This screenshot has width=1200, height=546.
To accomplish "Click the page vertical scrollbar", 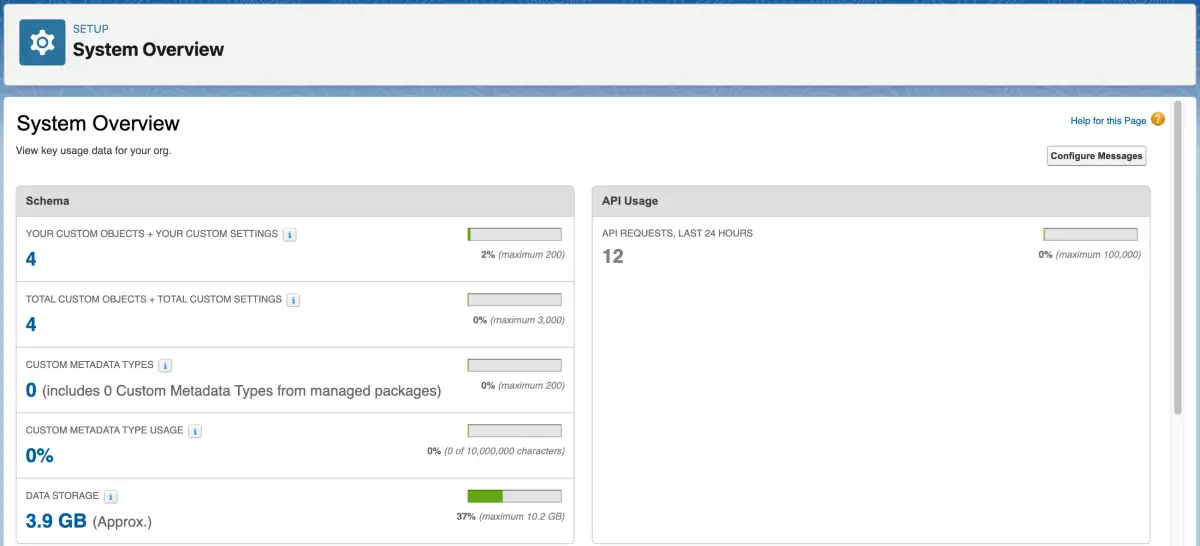I will [1178, 257].
